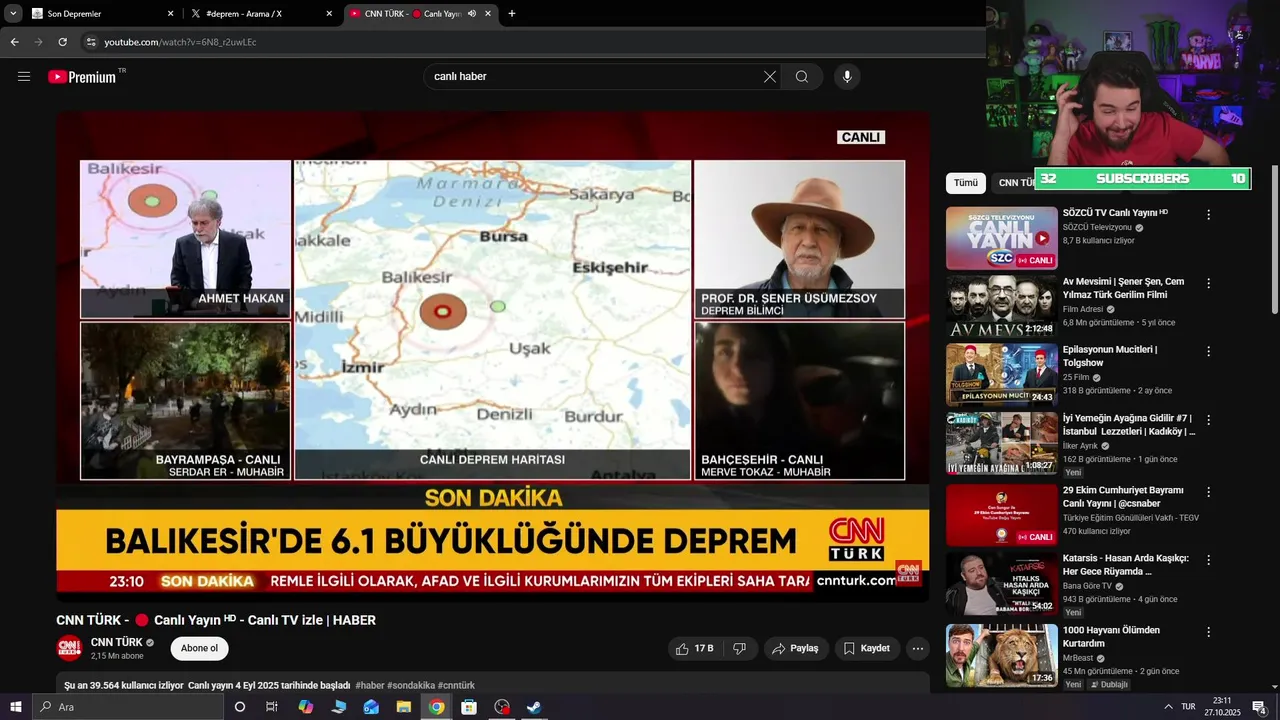Image resolution: width=1280 pixels, height=720 pixels.
Task: Click the Kaydet save button
Action: (867, 649)
